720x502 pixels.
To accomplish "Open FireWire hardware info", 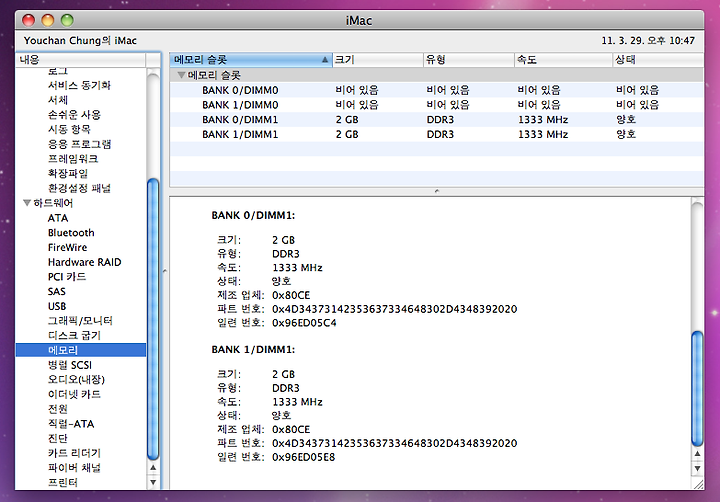I will 68,248.
